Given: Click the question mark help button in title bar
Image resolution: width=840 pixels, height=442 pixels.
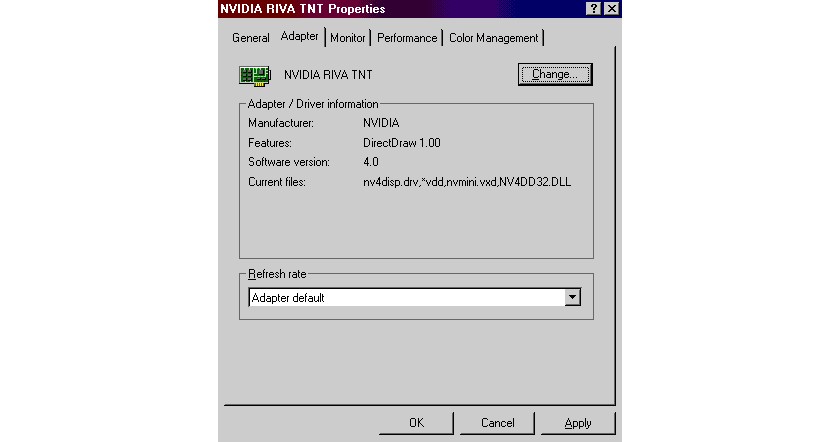Looking at the screenshot, I should [593, 9].
